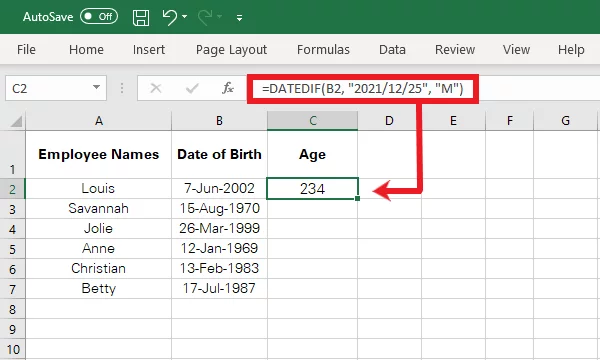Open Customize Quick Access Toolbar menu

coord(240,18)
